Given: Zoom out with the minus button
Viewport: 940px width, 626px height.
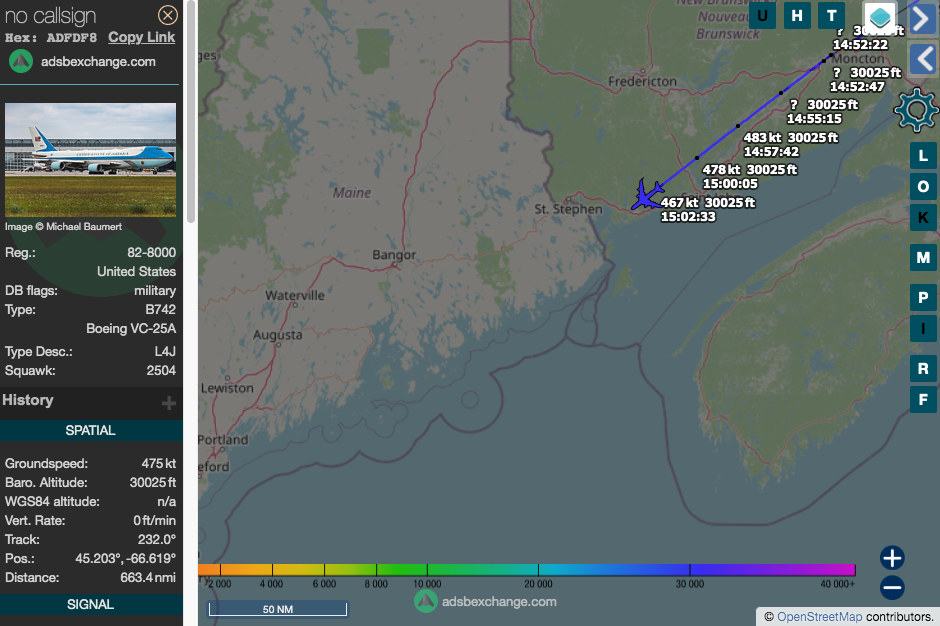Looking at the screenshot, I should point(892,588).
